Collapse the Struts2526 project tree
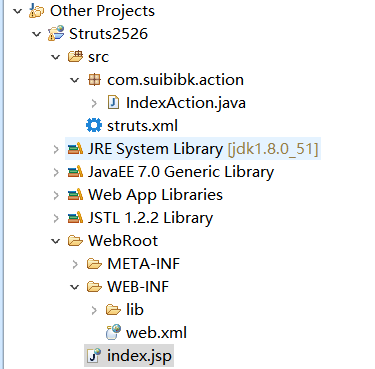 click(x=36, y=34)
